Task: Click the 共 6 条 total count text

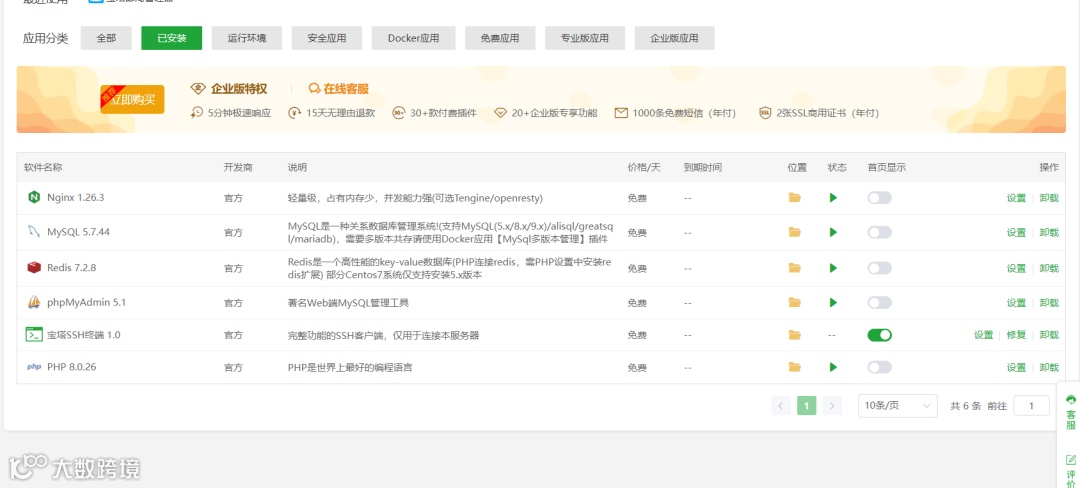Action: coord(966,406)
